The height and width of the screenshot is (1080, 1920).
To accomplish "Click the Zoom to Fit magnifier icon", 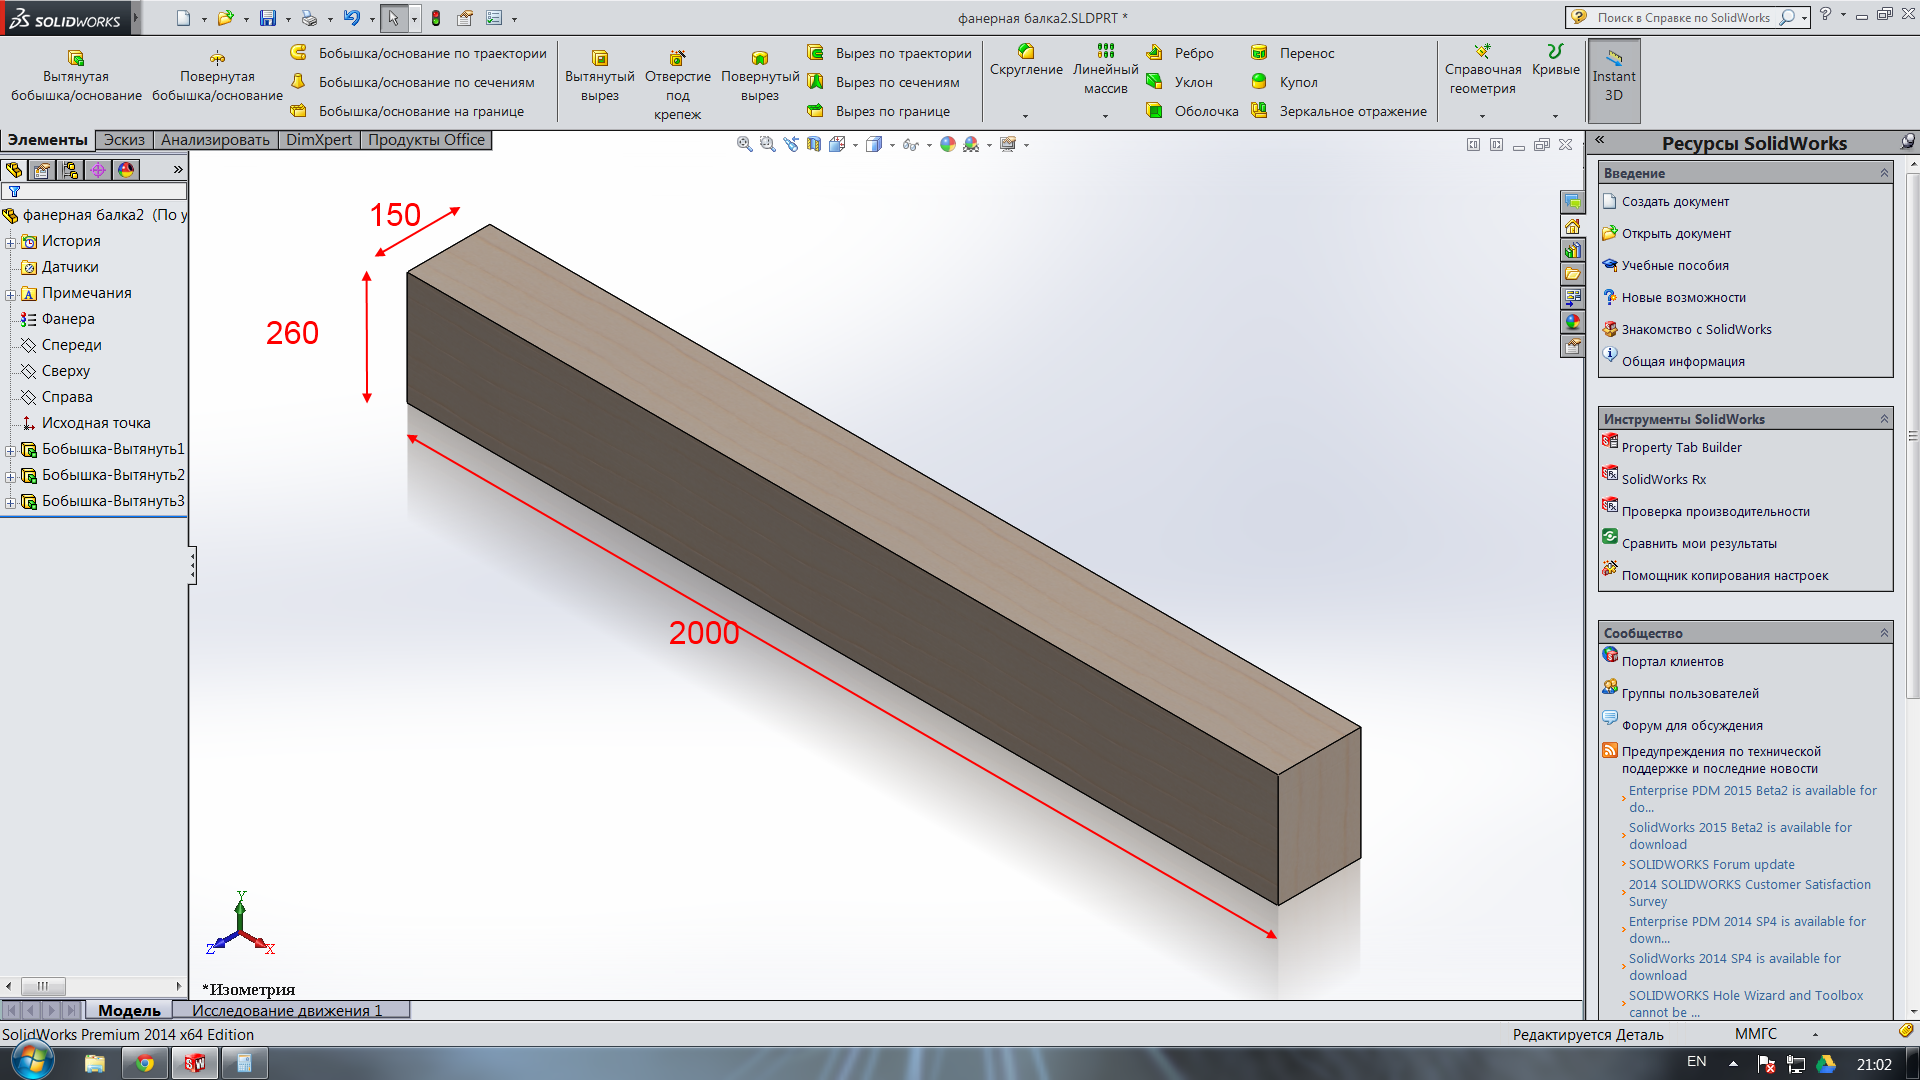I will point(744,144).
